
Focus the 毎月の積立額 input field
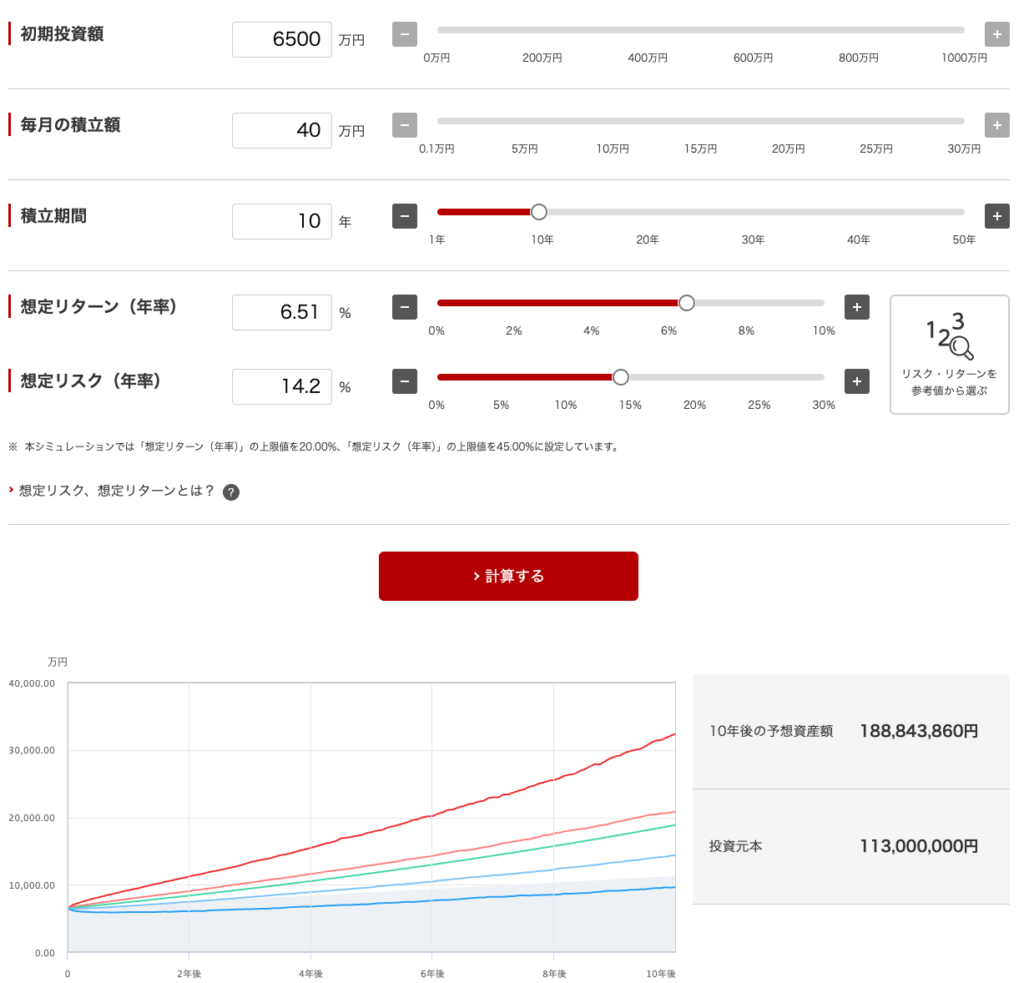(282, 131)
